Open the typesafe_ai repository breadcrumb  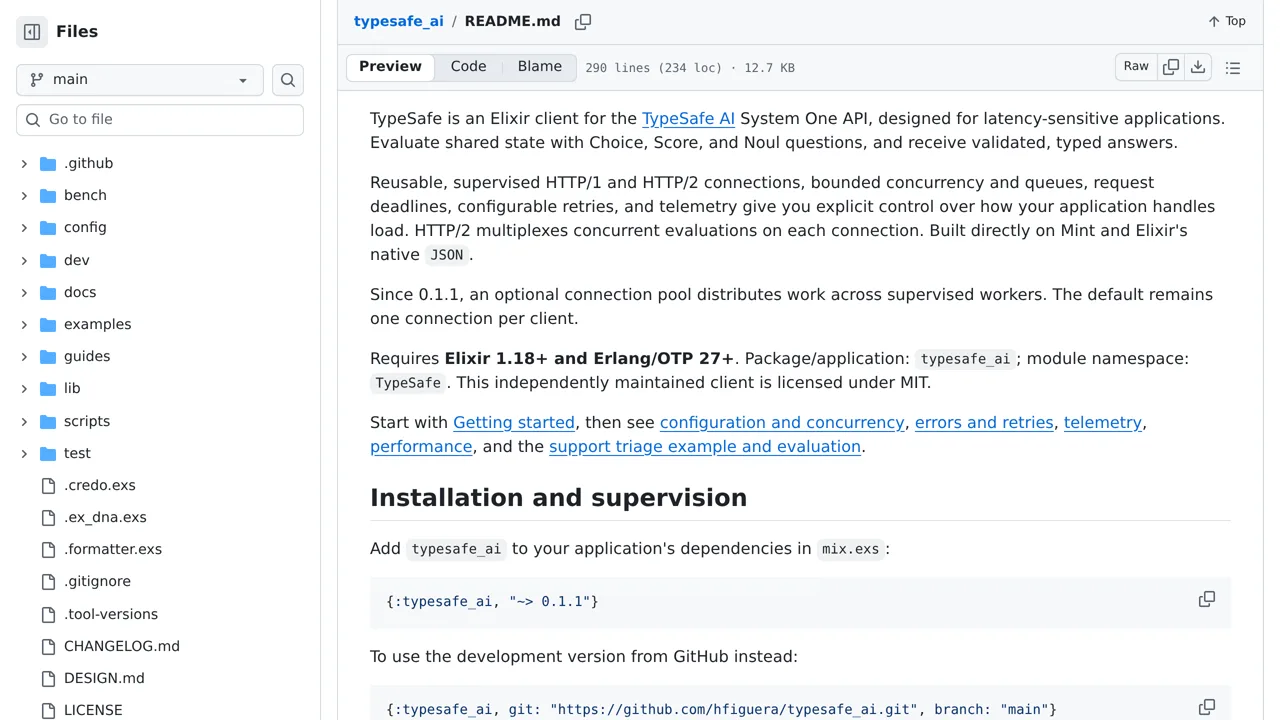399,21
